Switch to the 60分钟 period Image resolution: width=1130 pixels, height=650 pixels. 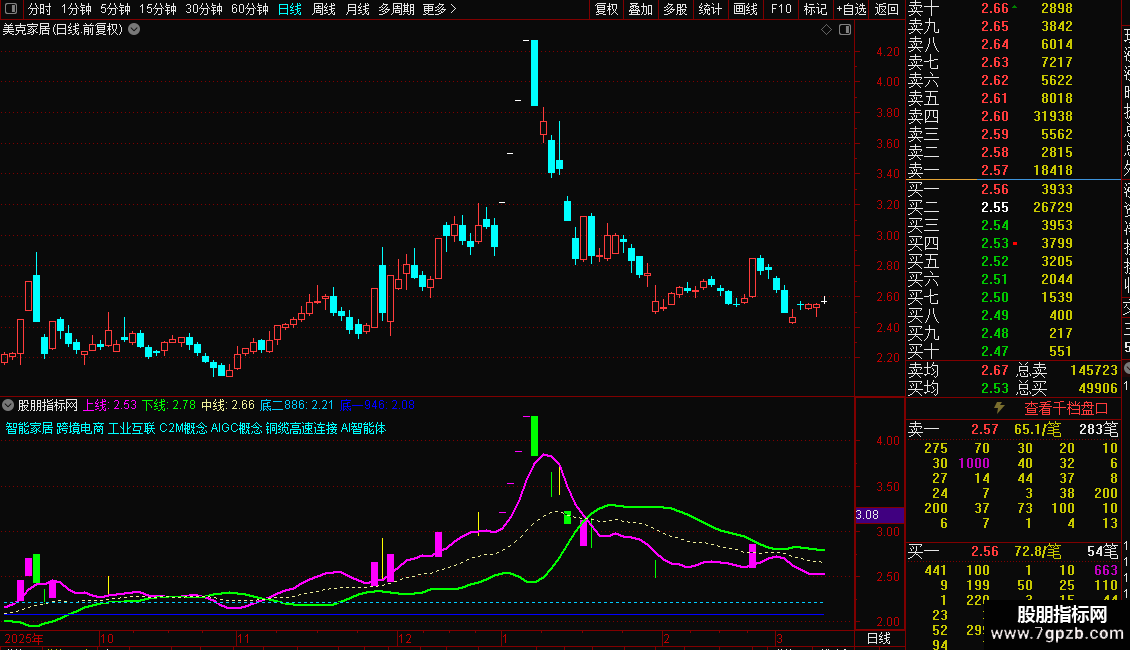pyautogui.click(x=250, y=9)
